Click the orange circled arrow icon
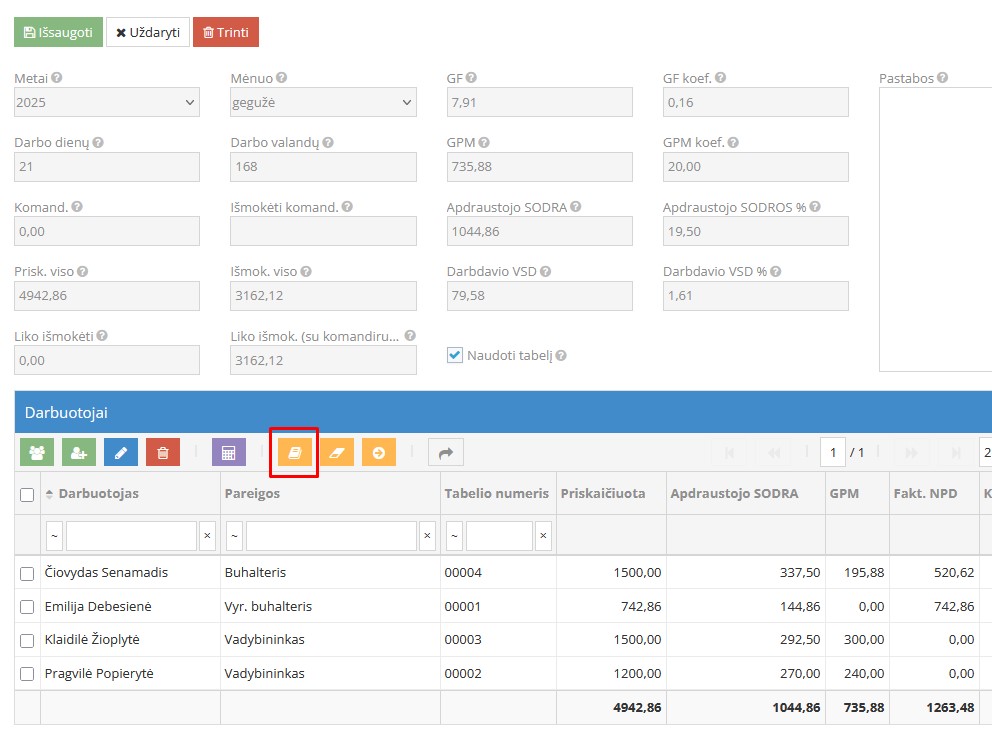 click(x=379, y=453)
